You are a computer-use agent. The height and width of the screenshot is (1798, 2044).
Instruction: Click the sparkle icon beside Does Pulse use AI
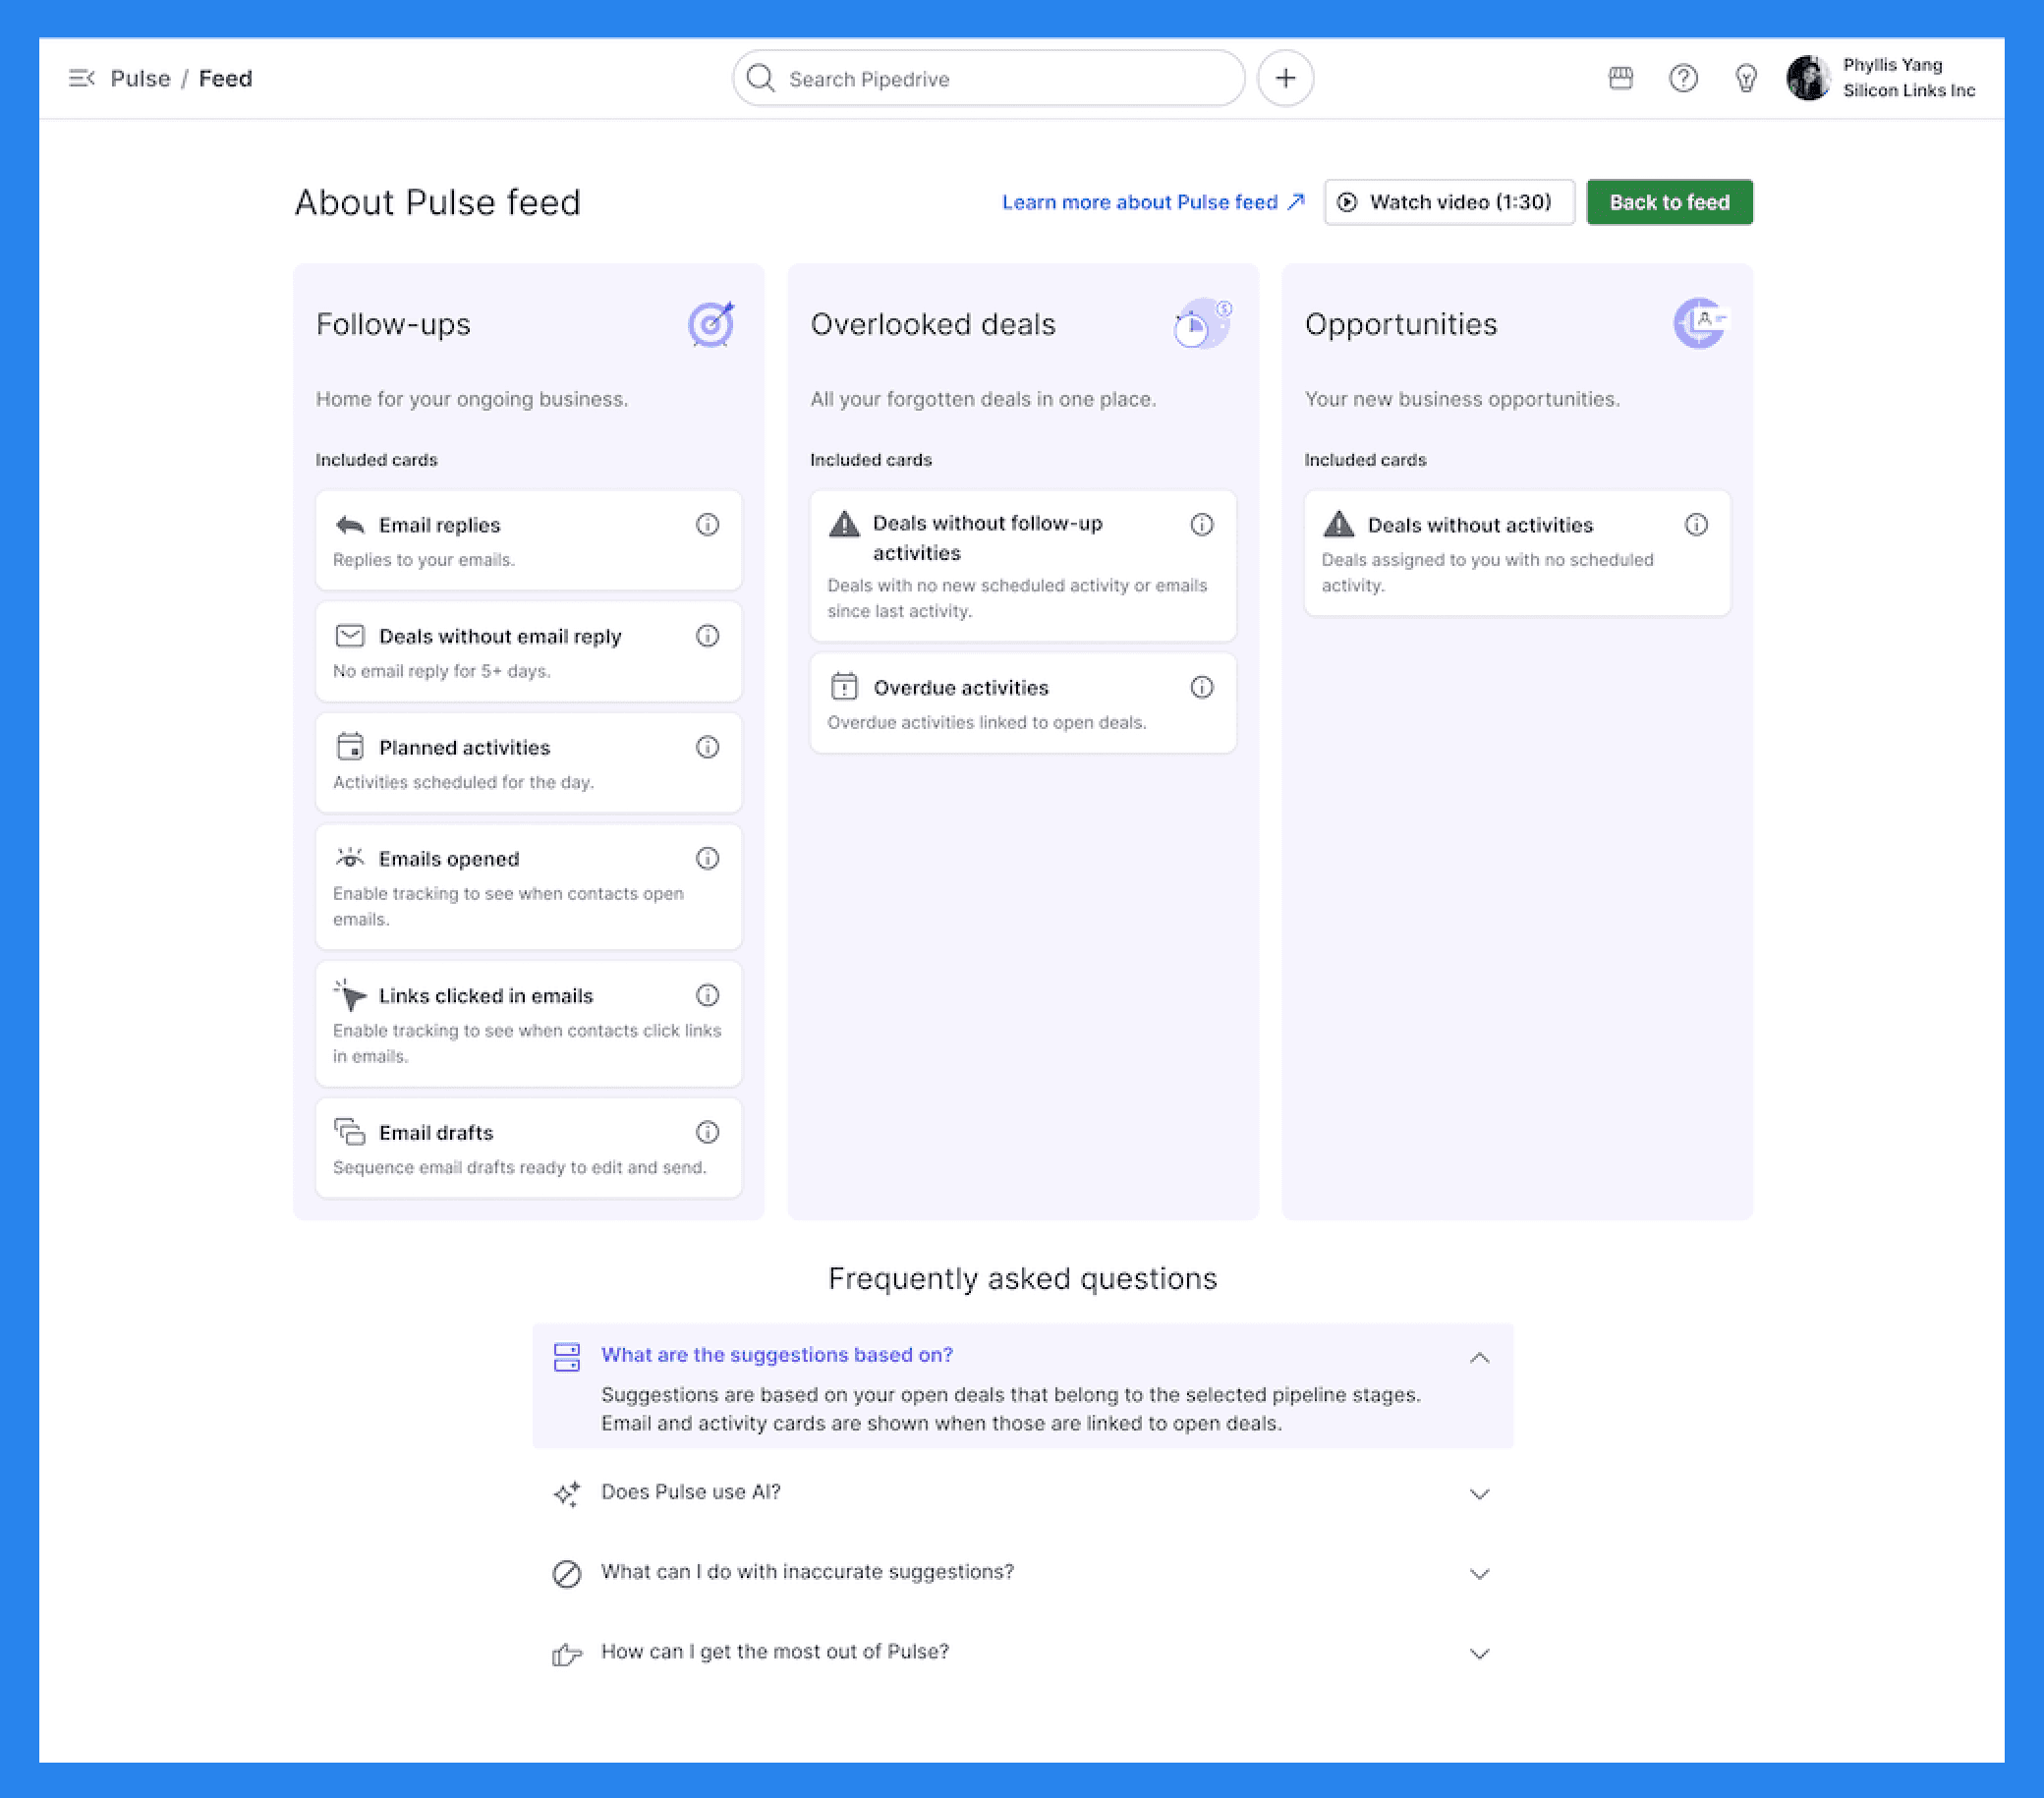pyautogui.click(x=567, y=1494)
